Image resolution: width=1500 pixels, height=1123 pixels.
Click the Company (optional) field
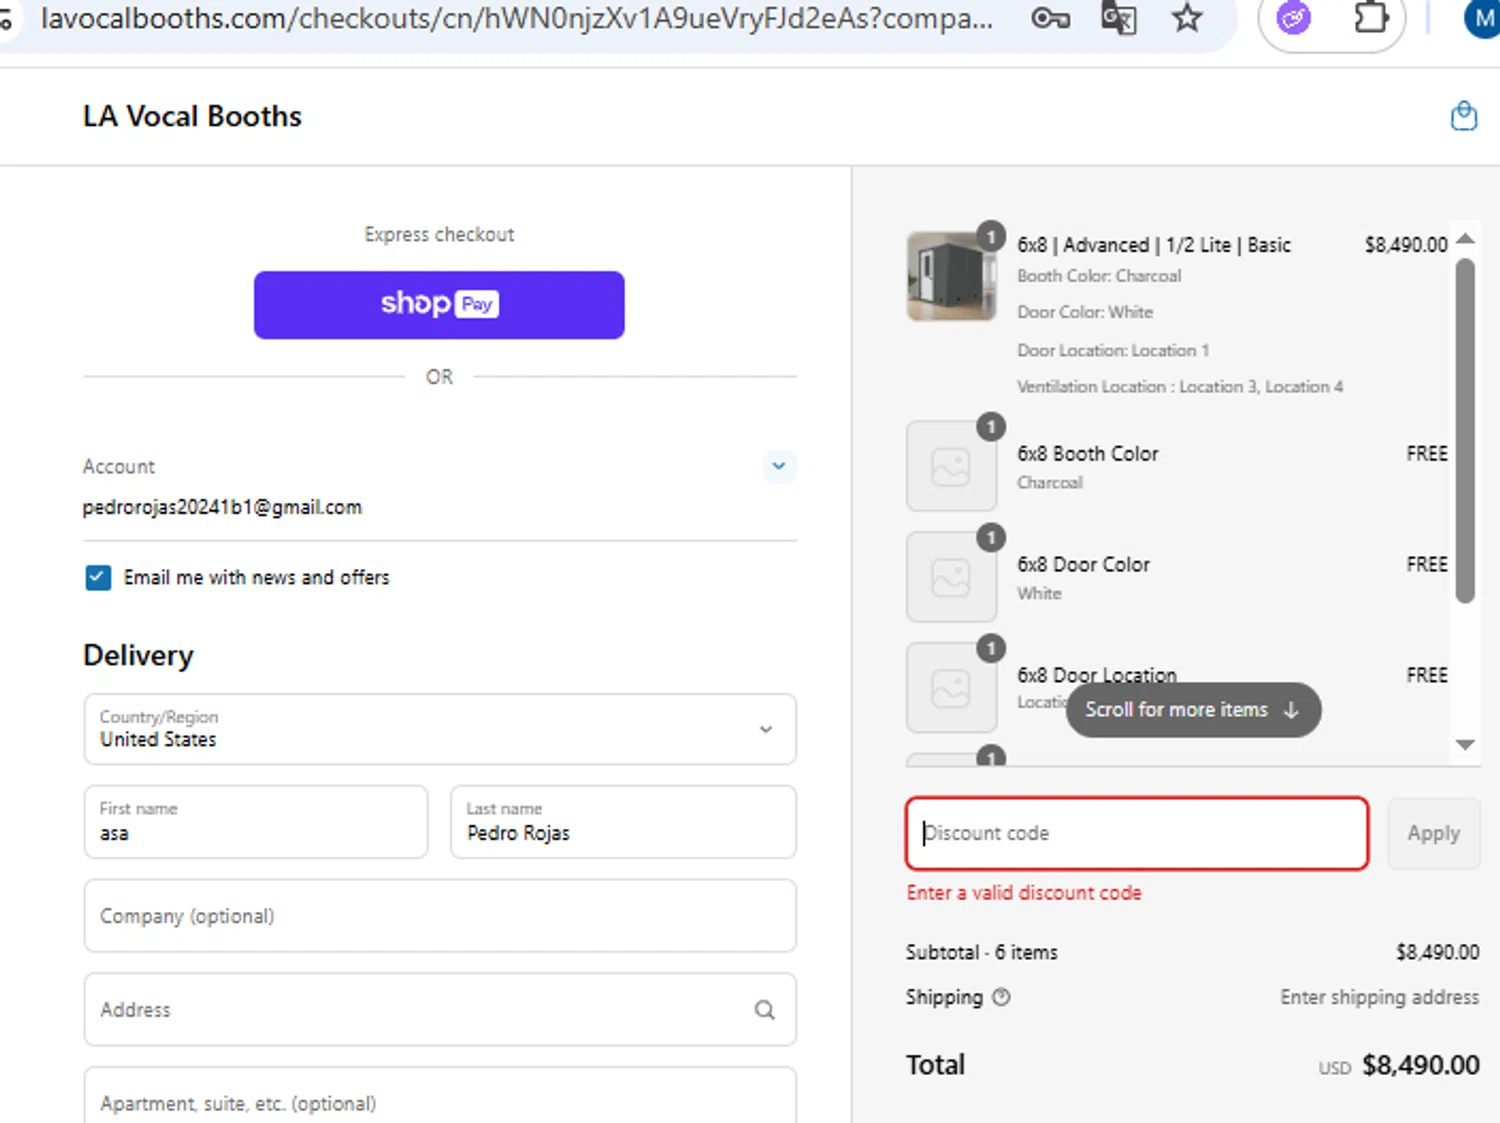440,916
